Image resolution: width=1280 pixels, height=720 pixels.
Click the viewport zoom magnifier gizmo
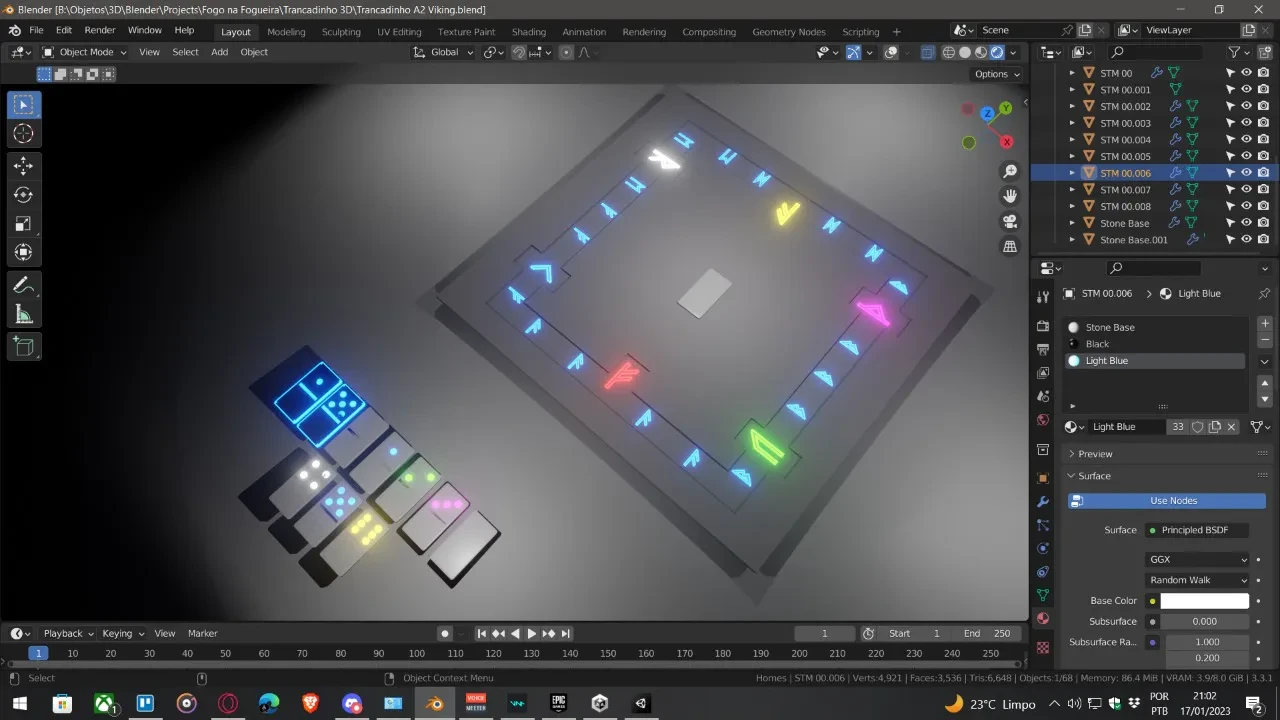[x=1010, y=172]
